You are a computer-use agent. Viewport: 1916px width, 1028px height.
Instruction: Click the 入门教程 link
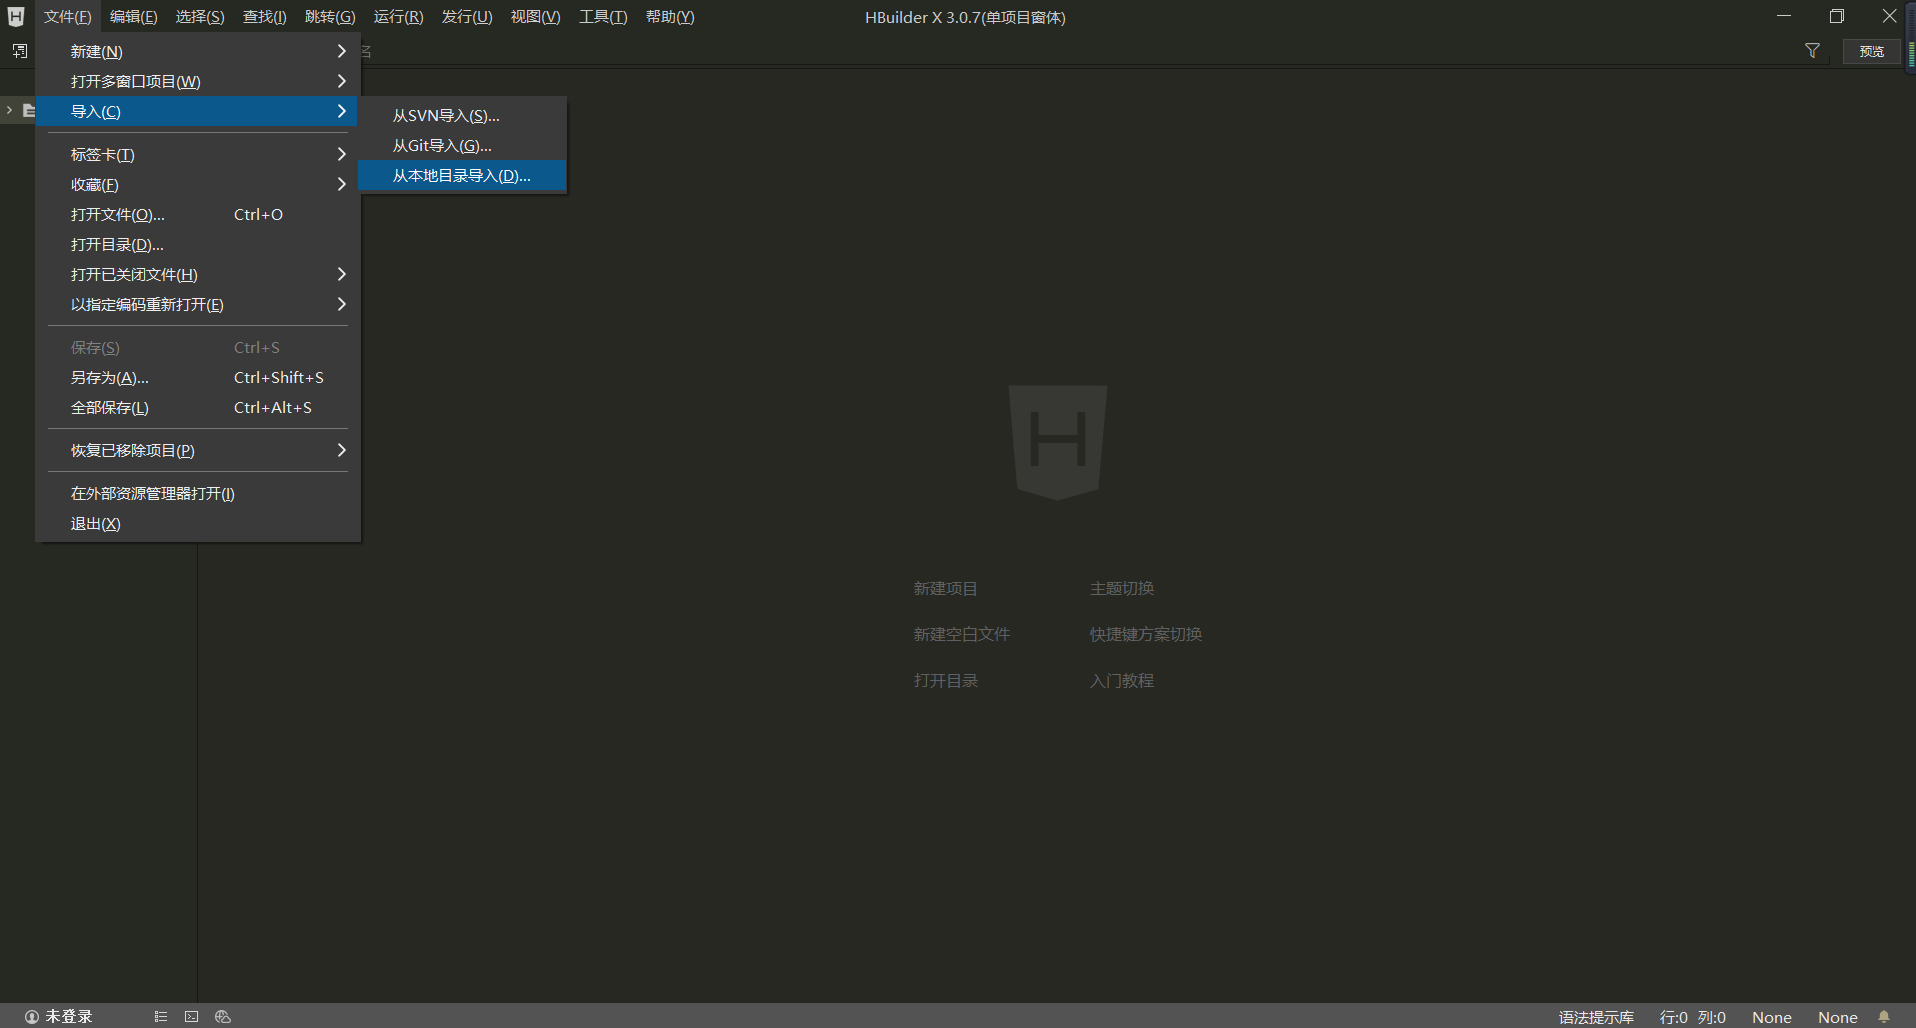(x=1122, y=680)
